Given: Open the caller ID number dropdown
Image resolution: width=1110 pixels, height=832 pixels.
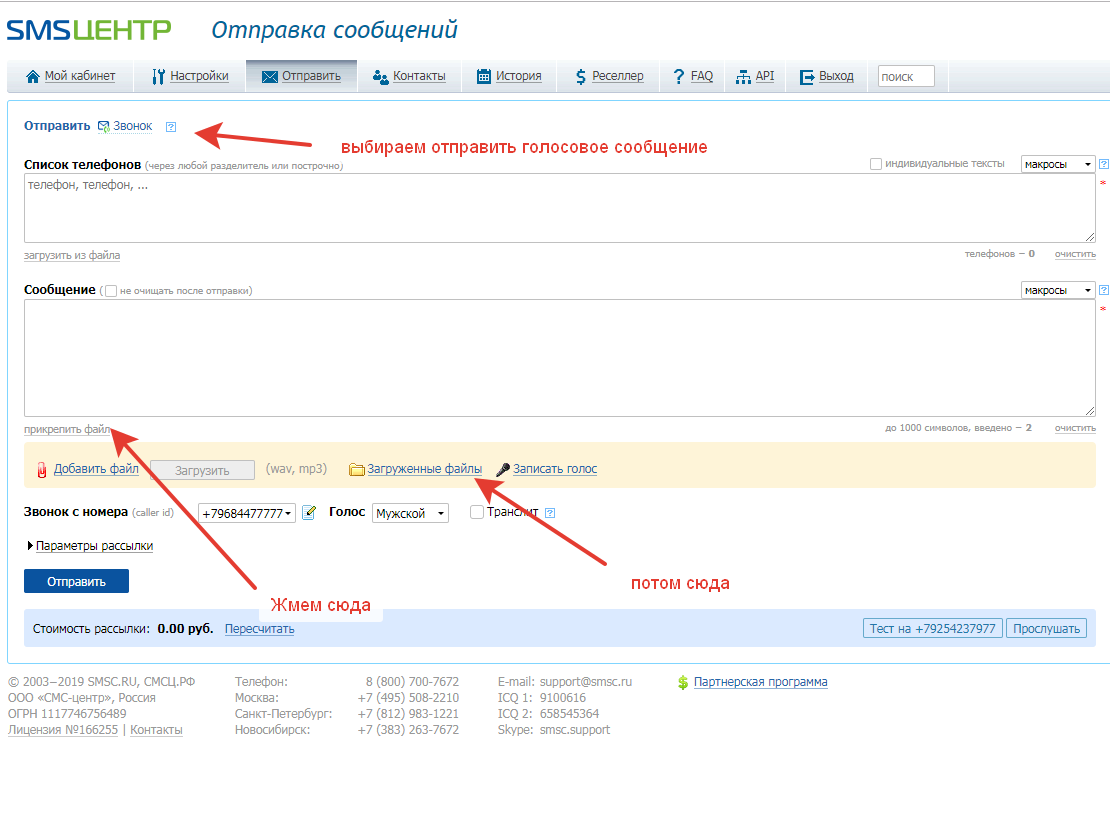Looking at the screenshot, I should pos(247,513).
